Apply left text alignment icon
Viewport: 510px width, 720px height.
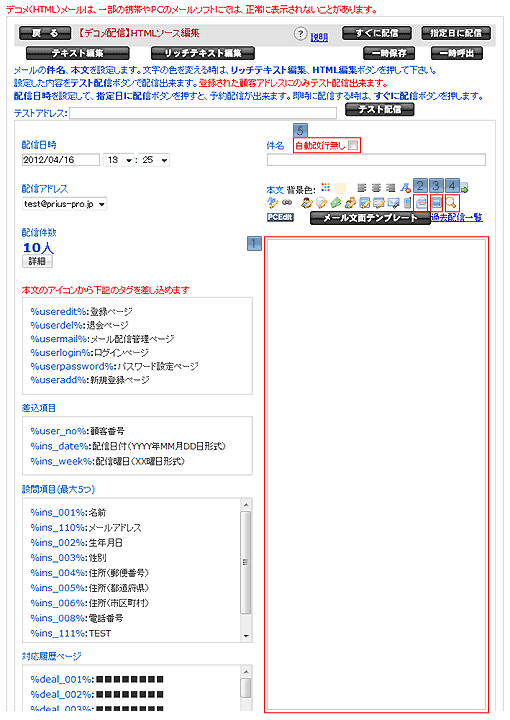click(x=362, y=187)
